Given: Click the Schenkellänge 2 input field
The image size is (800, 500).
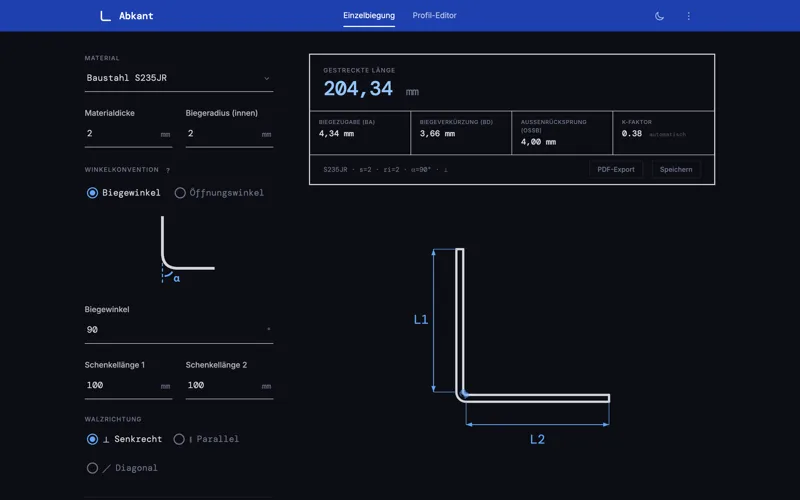Looking at the screenshot, I should 220,385.
